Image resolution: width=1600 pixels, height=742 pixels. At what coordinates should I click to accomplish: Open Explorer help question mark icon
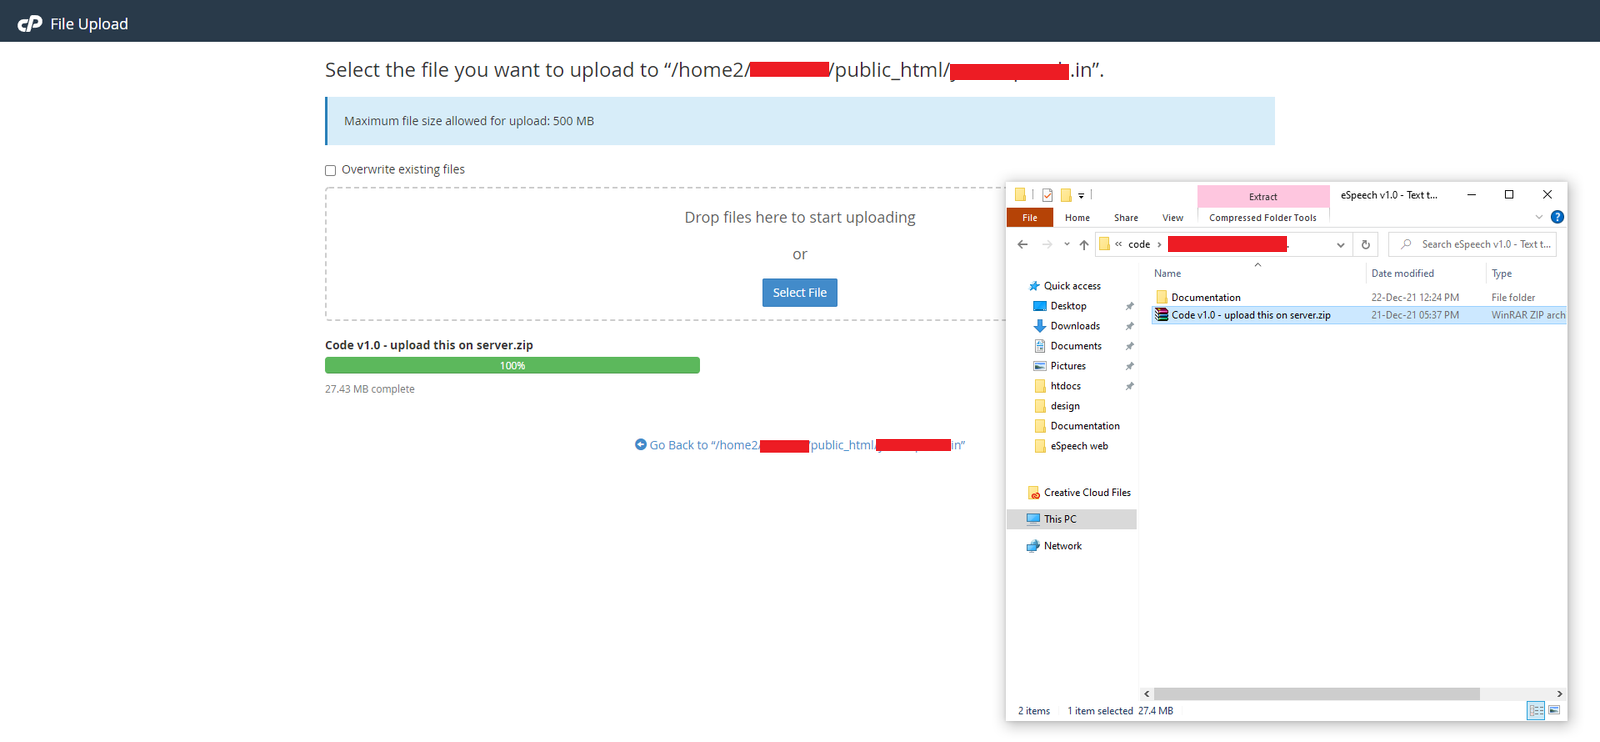point(1557,217)
